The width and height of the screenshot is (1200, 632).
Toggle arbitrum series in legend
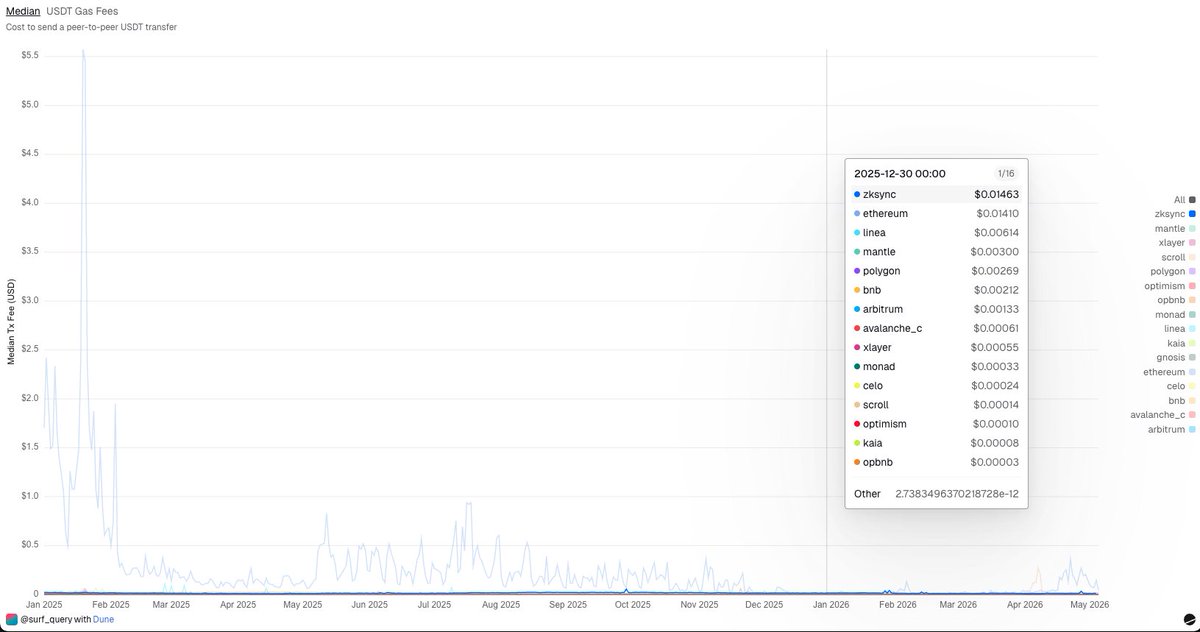pyautogui.click(x=1172, y=429)
